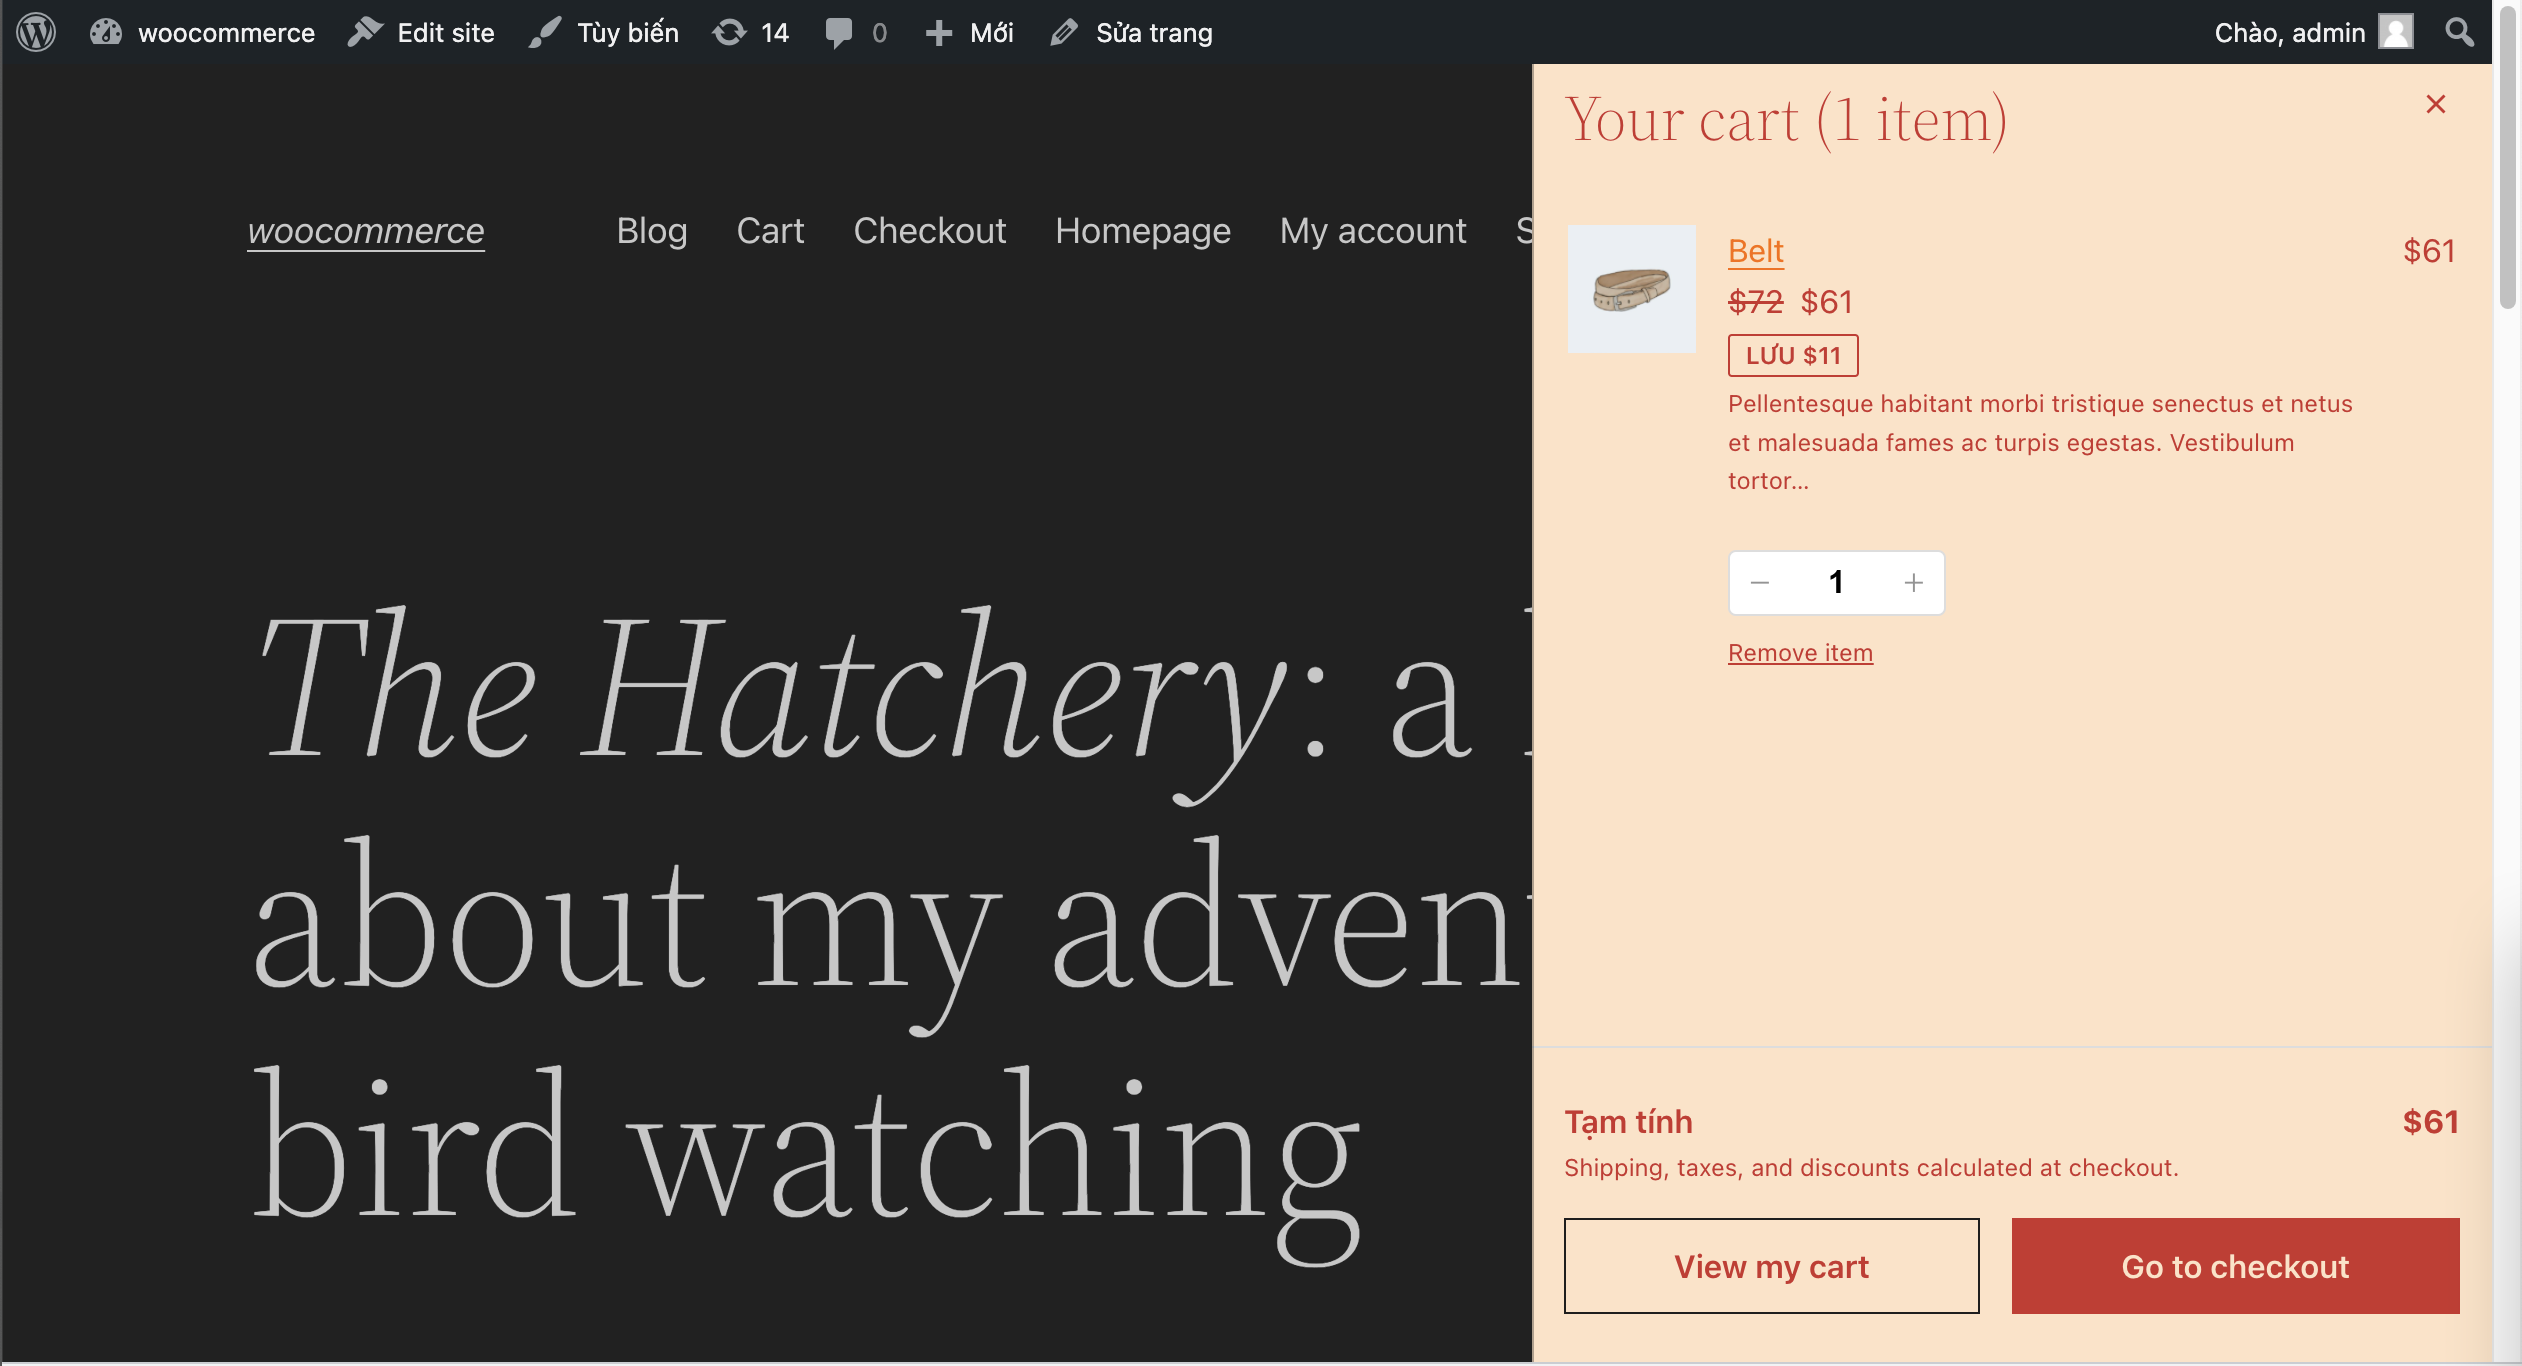Remove item from the cart
The height and width of the screenshot is (1366, 2522).
pos(1800,653)
